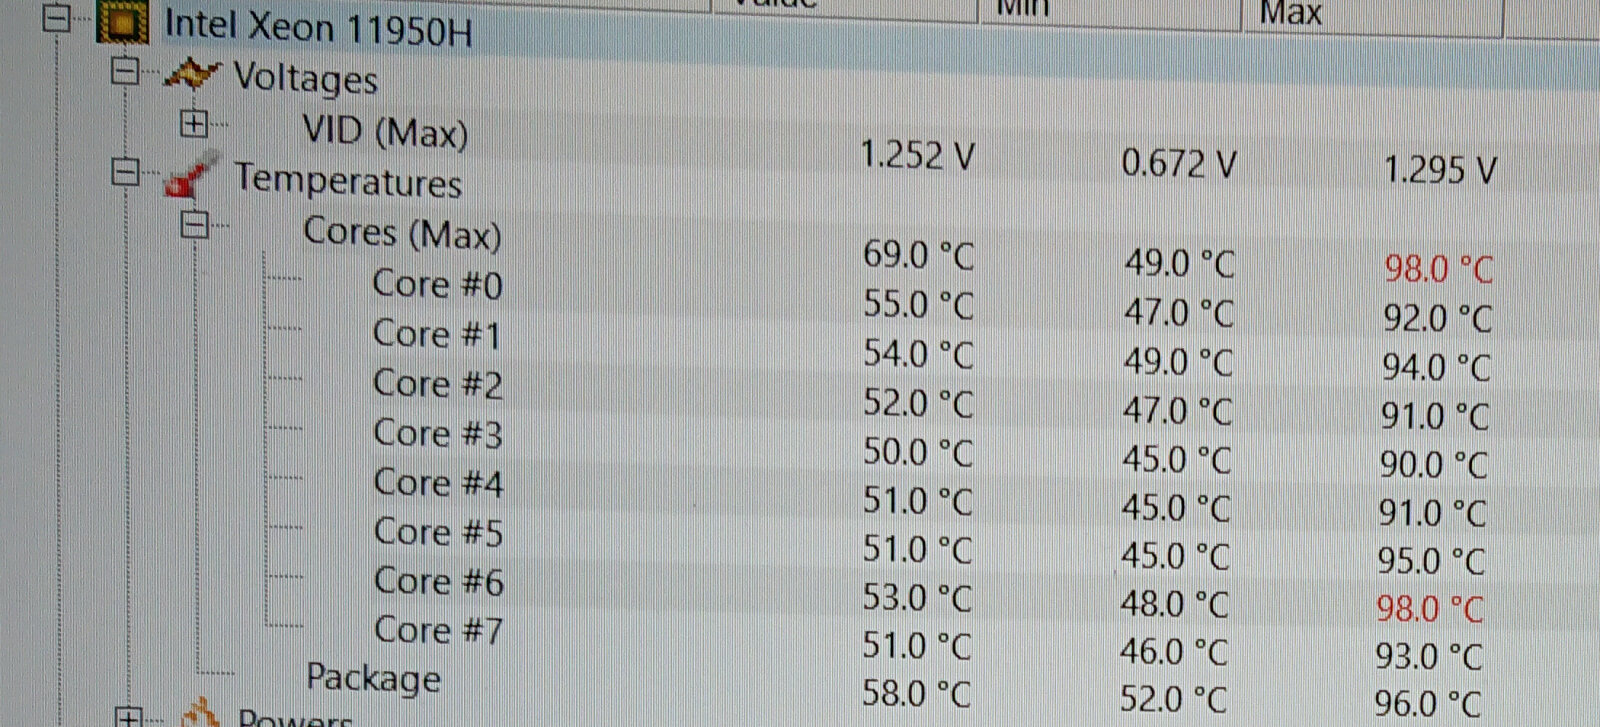Select the Core #7 temperature row
1600x727 pixels.
point(437,630)
